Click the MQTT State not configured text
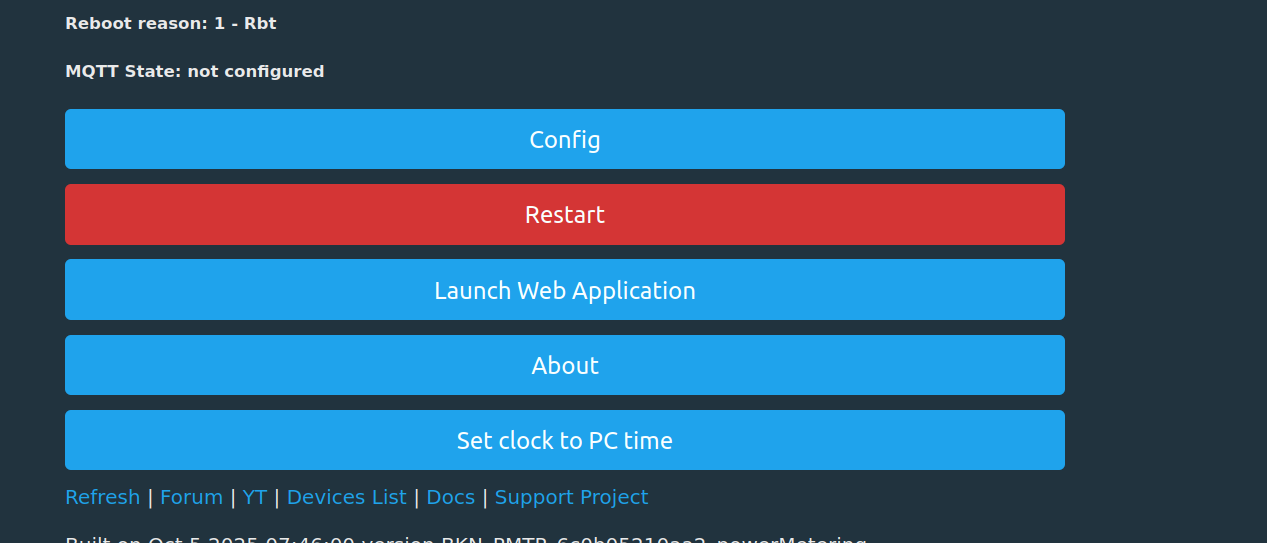 coord(195,71)
